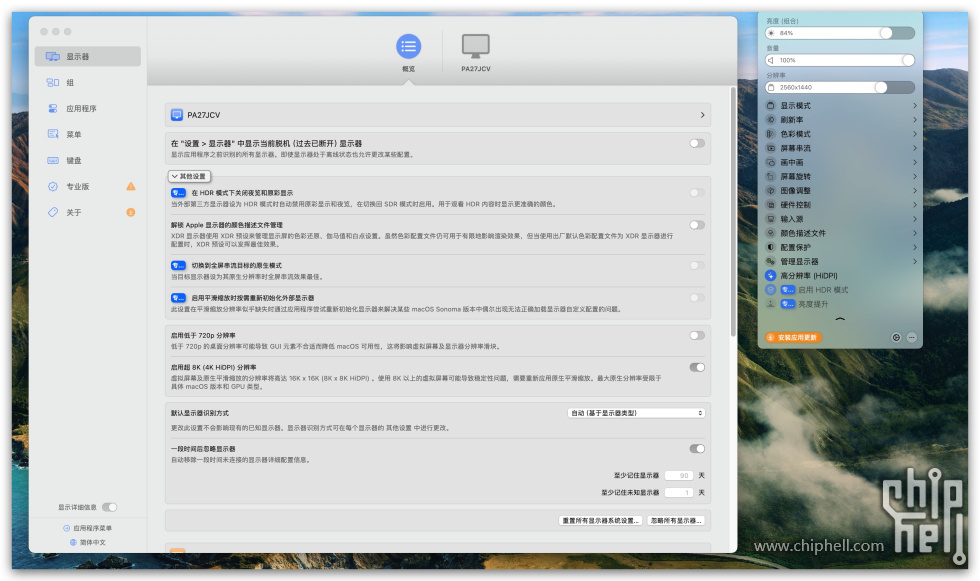
Task: Open the Displays (显示器) sidebar section
Action: pyautogui.click(x=88, y=56)
